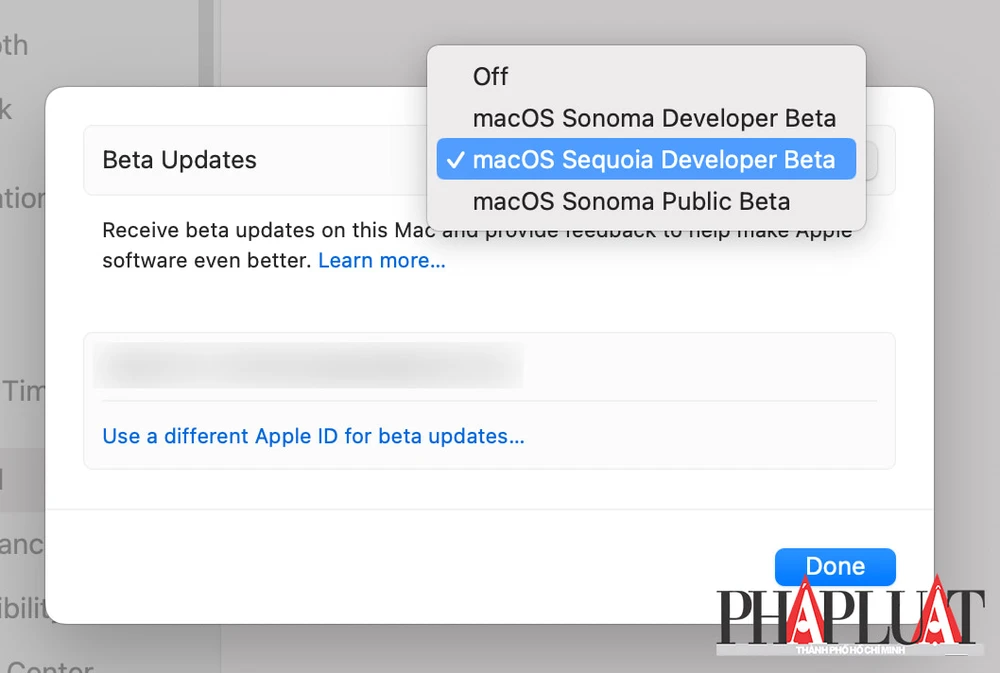Open Bluetooth settings from the sidebar
The height and width of the screenshot is (673, 1000).
[x=14, y=45]
